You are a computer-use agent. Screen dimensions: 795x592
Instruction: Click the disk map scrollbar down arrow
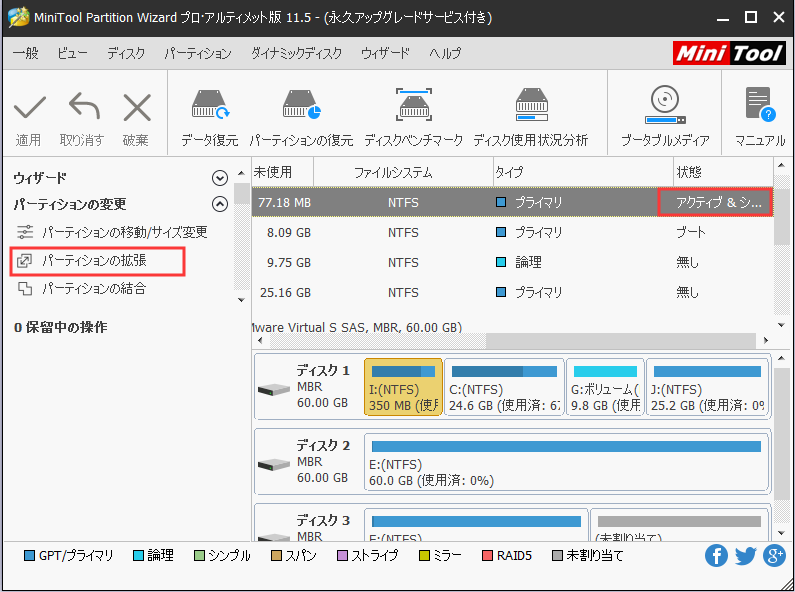tap(781, 533)
